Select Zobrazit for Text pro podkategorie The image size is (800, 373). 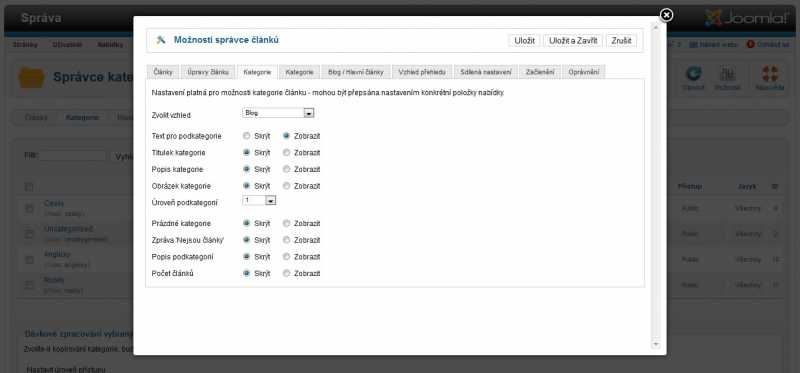pos(287,136)
